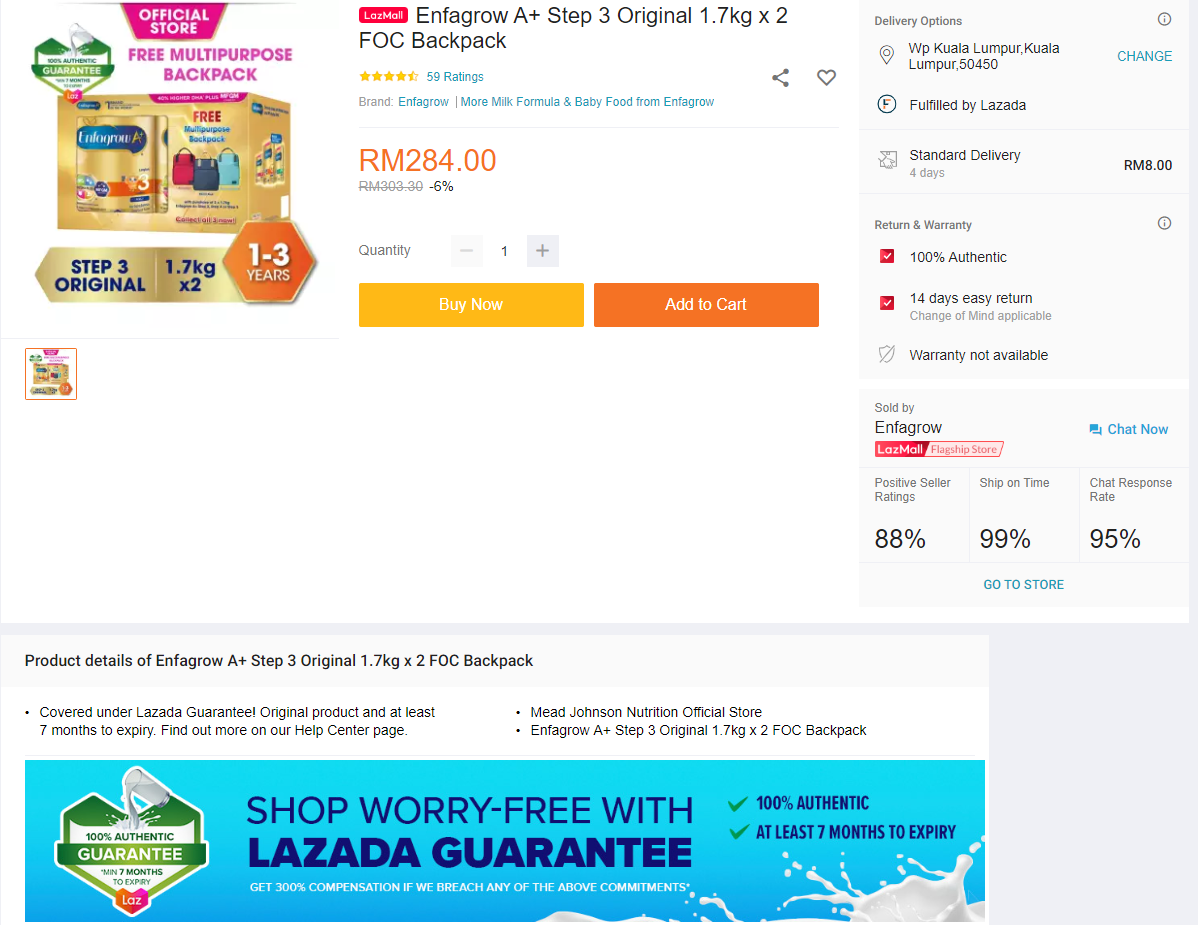
Task: Open Chat Now with seller
Action: (x=1128, y=429)
